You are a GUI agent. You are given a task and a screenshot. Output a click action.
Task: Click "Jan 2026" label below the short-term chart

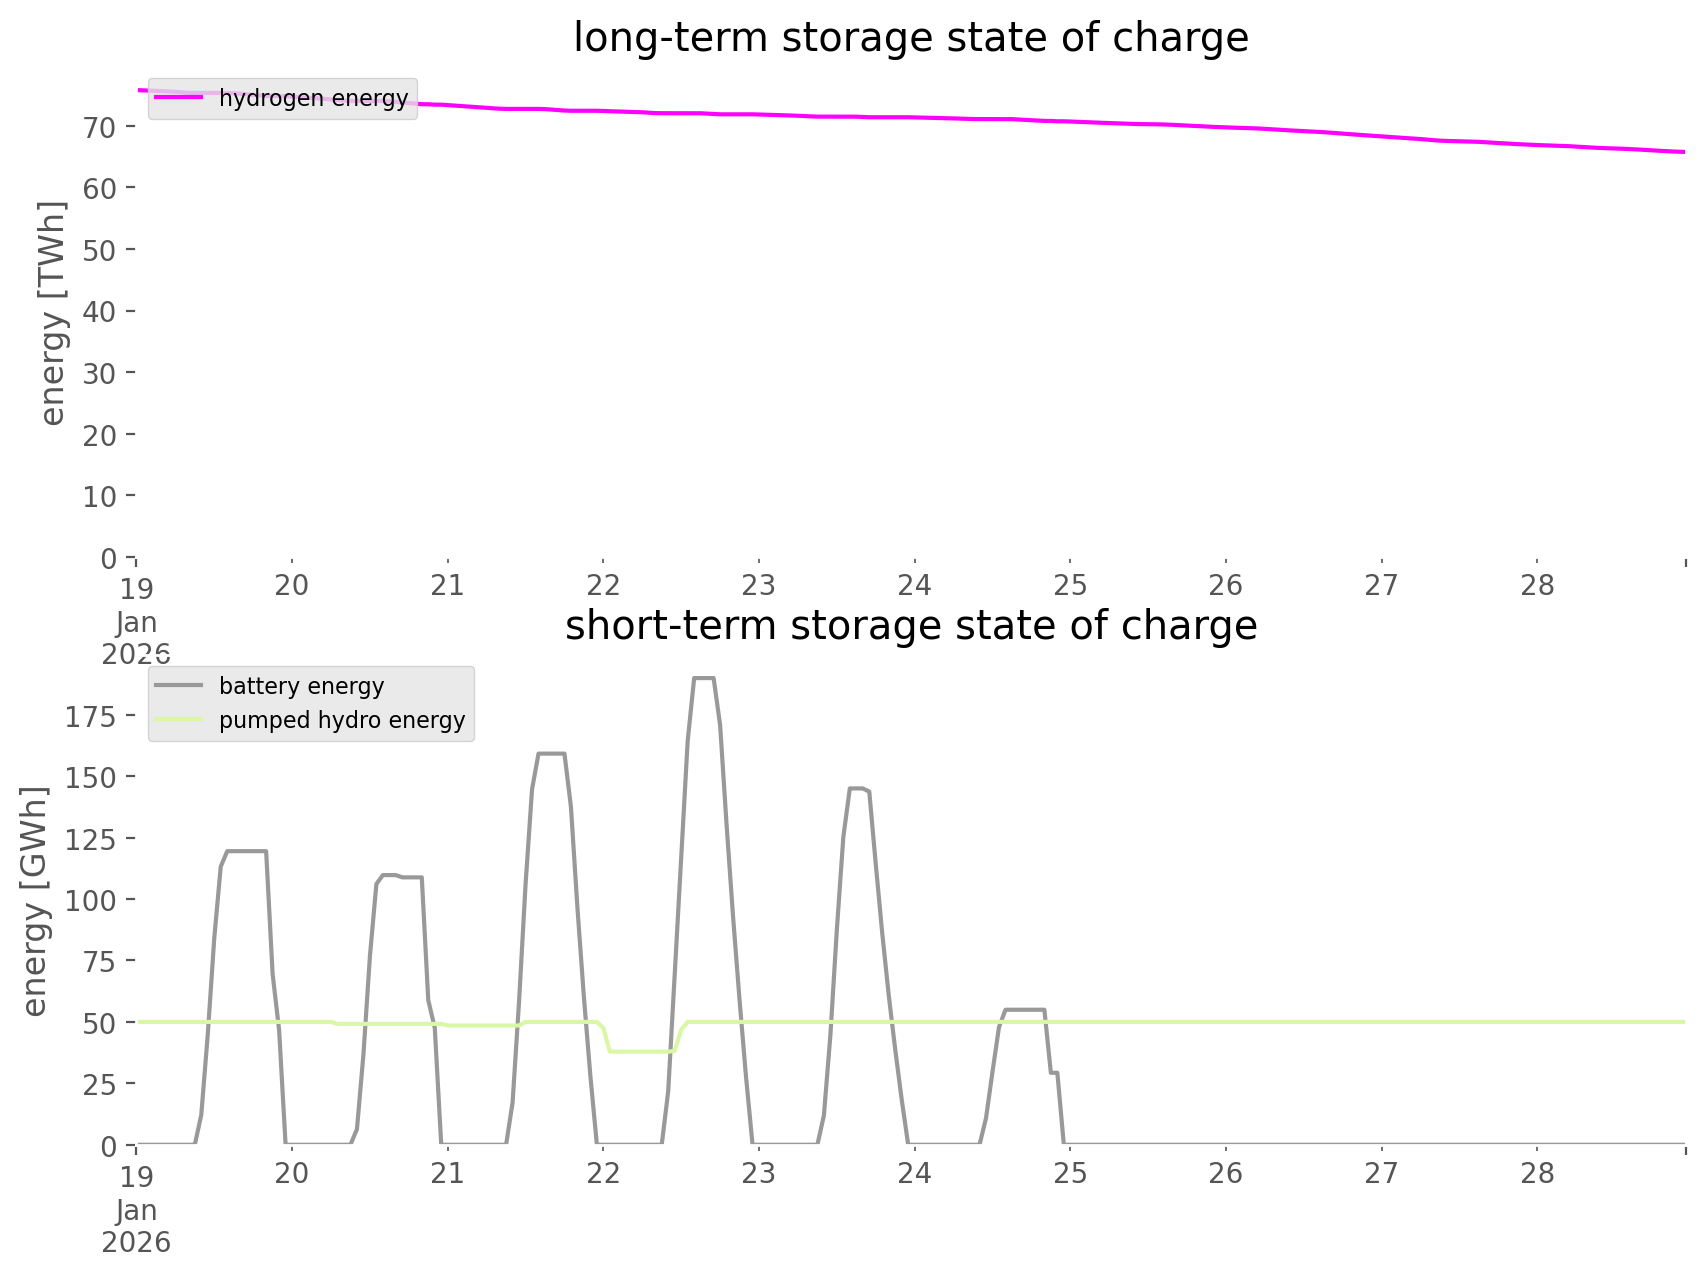pos(136,1226)
